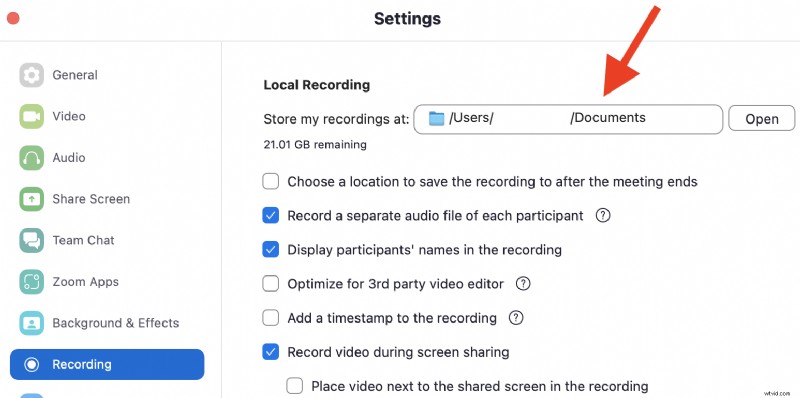Viewport: 800px width, 398px height.
Task: Enable Optimize for 3rd party video editor
Action: pyautogui.click(x=270, y=283)
